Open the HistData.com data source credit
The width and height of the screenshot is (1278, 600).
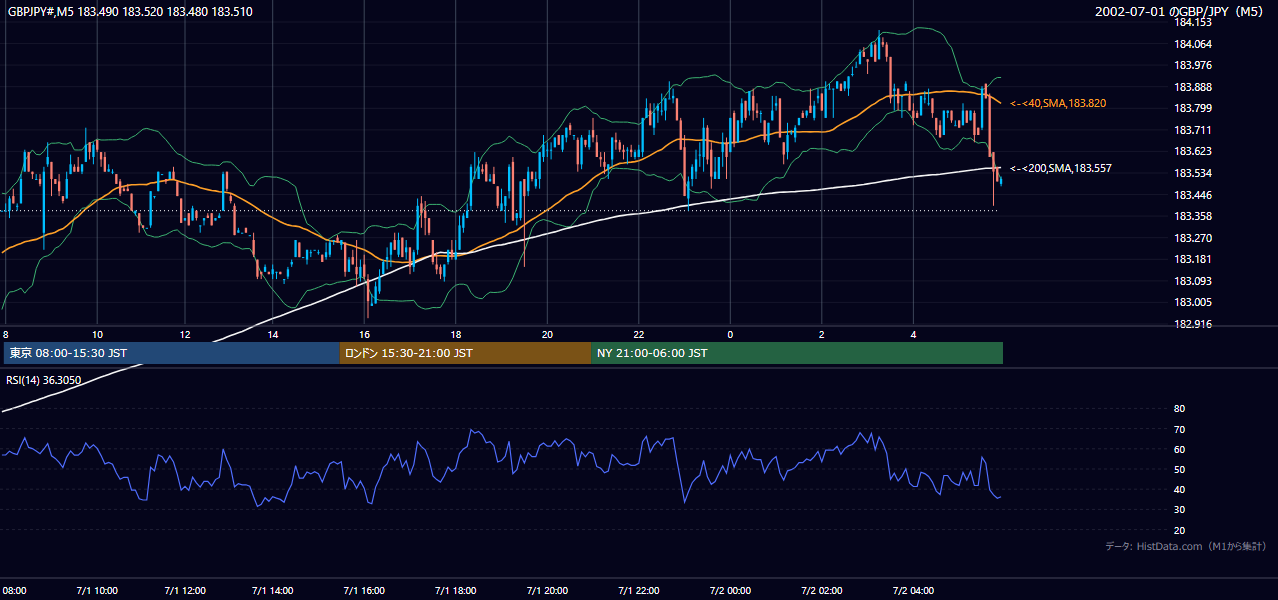1186,547
